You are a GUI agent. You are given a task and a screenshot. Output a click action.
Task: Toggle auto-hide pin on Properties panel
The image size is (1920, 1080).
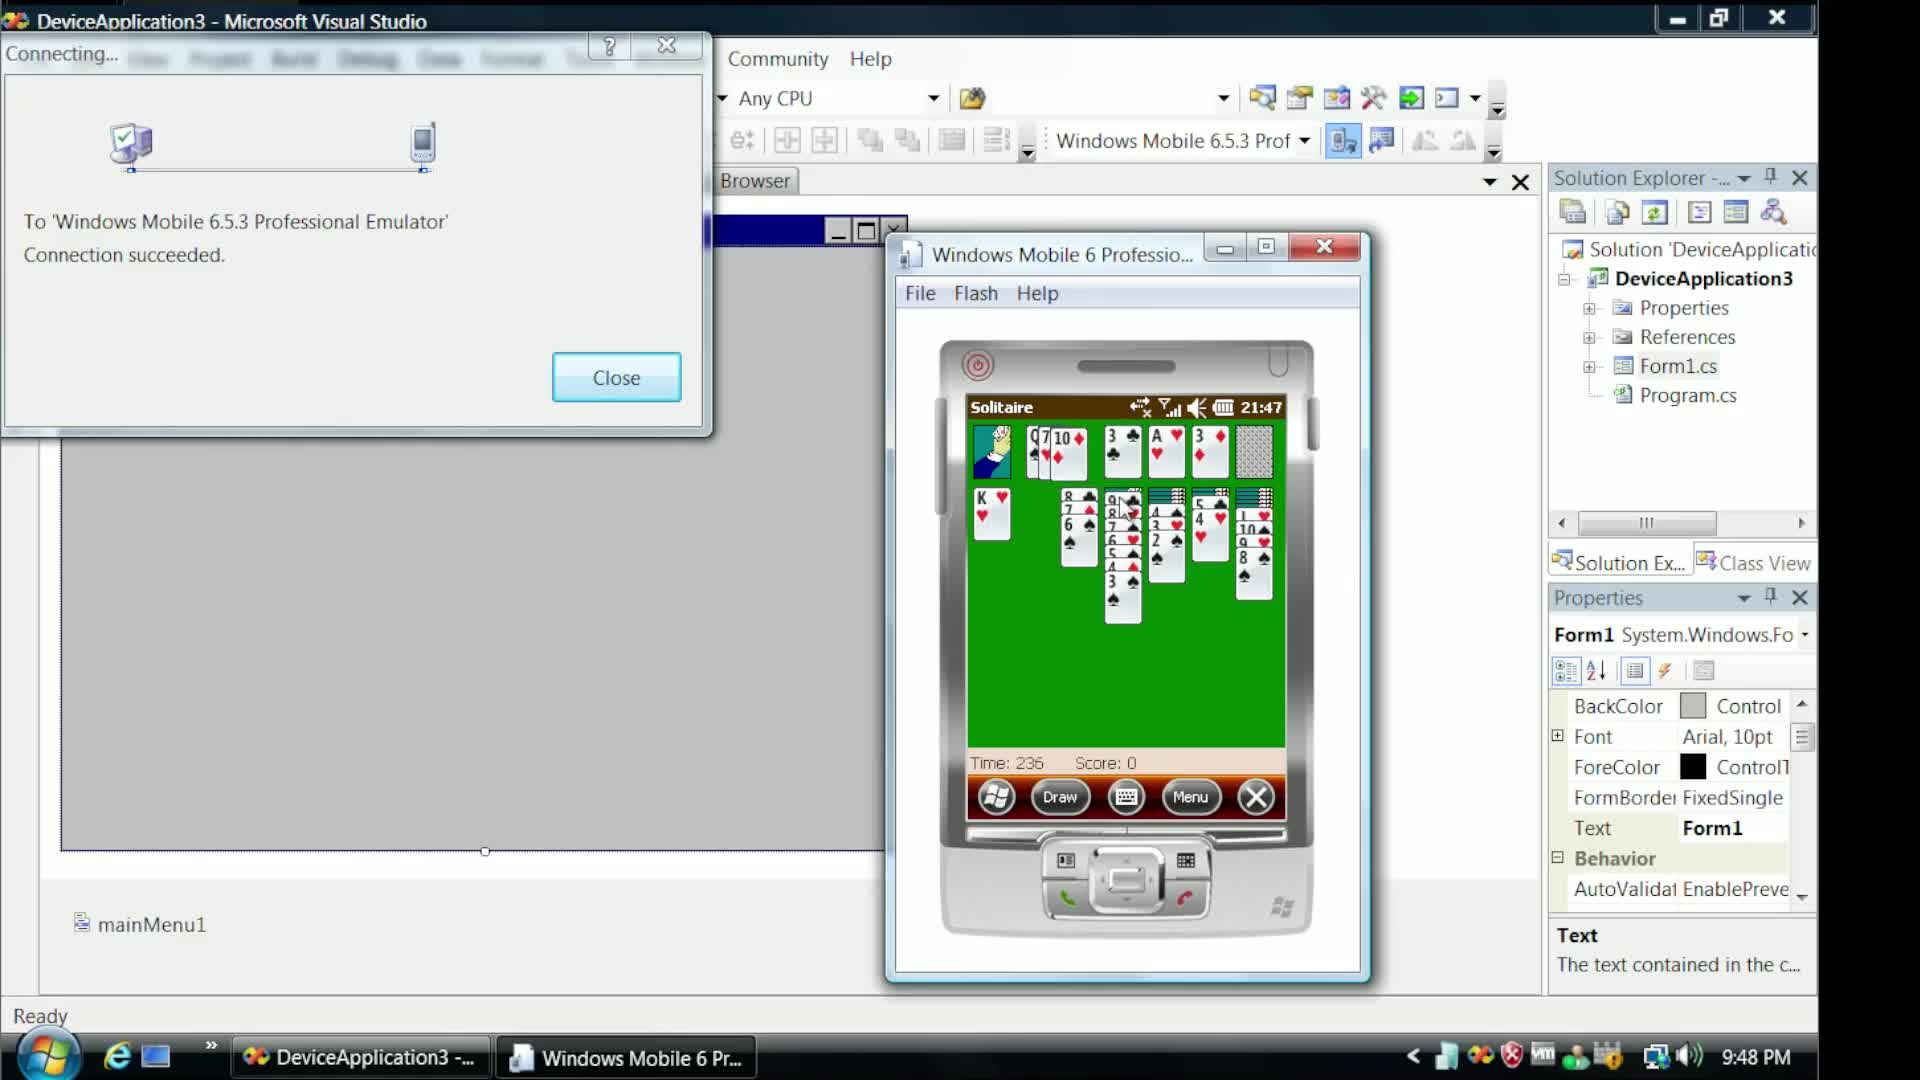(1771, 597)
